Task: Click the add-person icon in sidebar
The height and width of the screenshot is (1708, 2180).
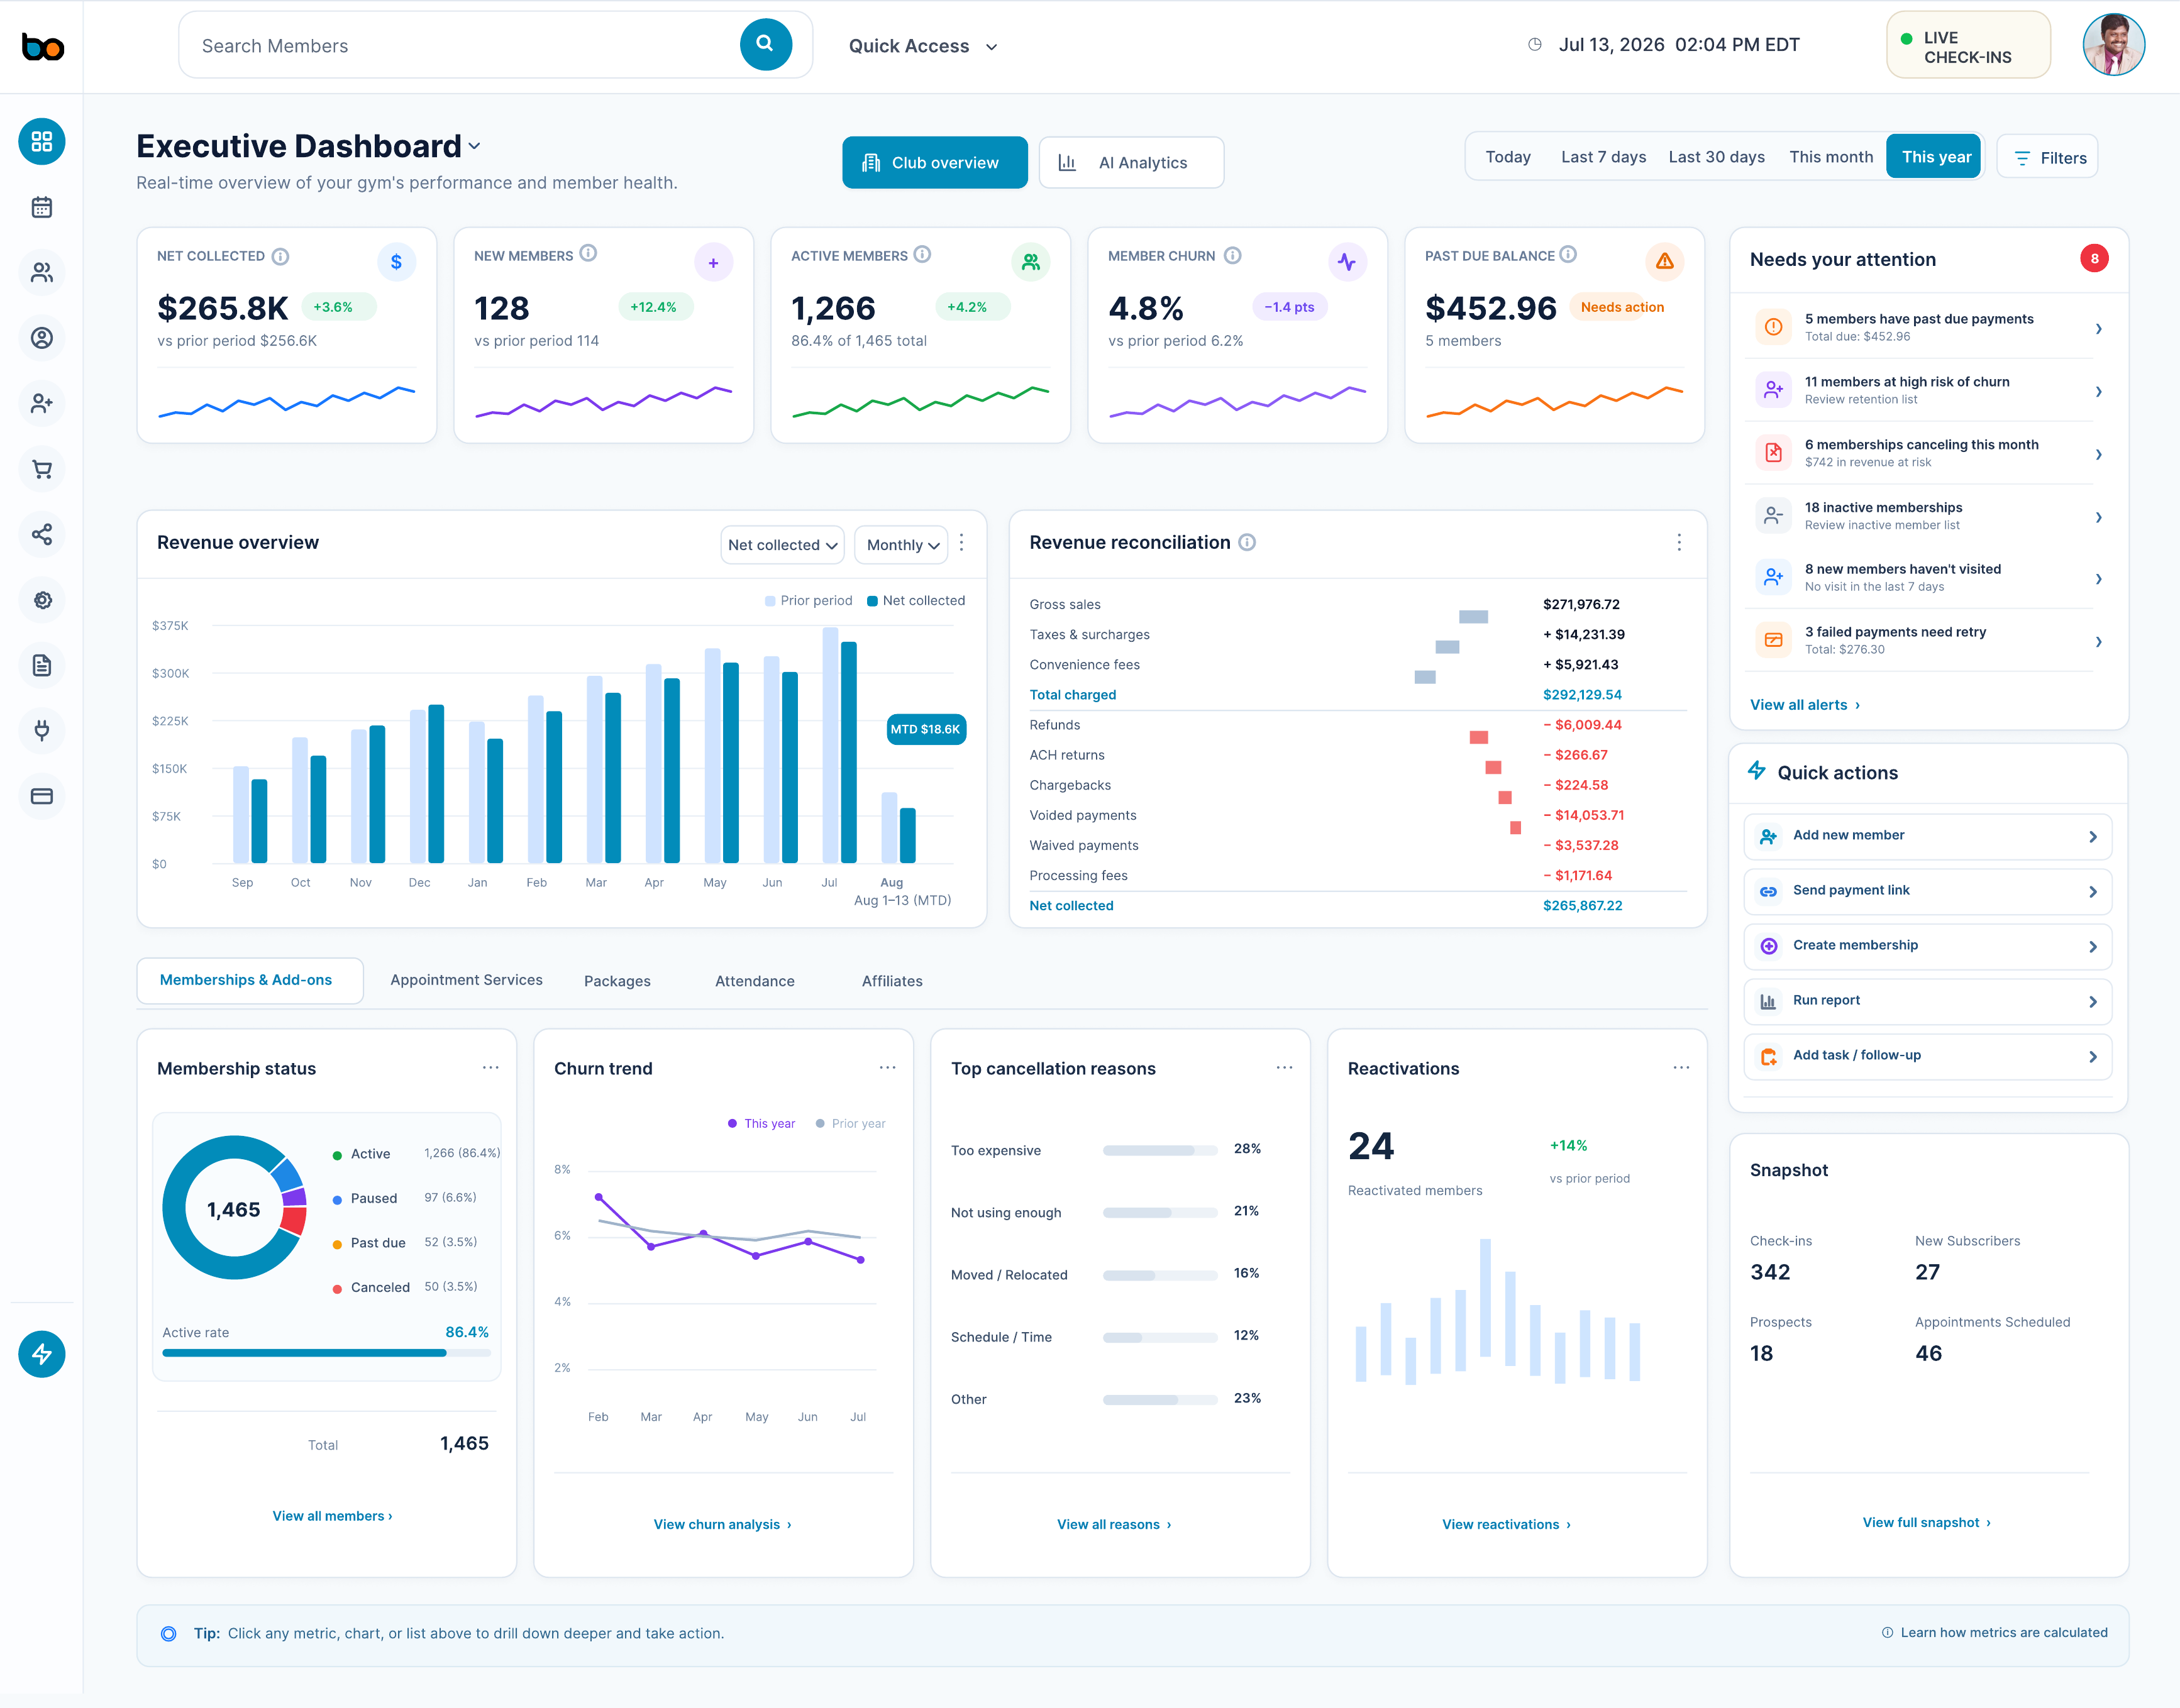Action: 42,403
